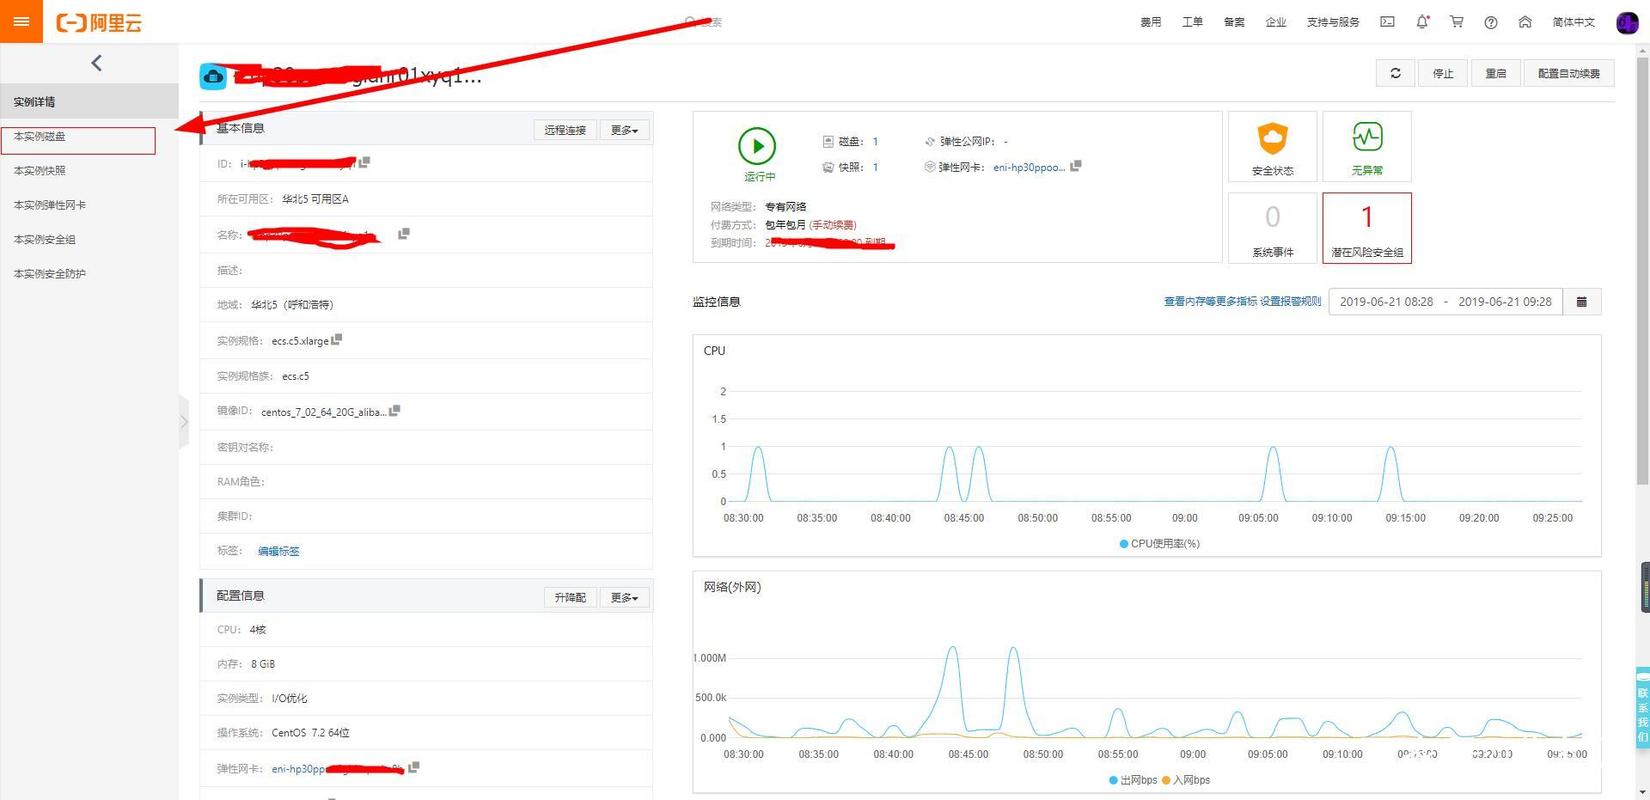Click the 弹性网卡 layer icon in status panel

(930, 167)
